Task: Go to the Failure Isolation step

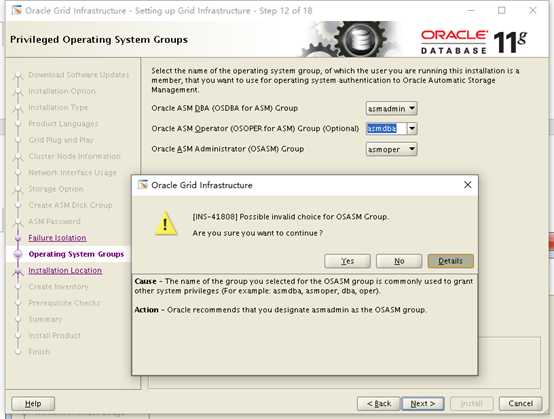Action: click(57, 238)
